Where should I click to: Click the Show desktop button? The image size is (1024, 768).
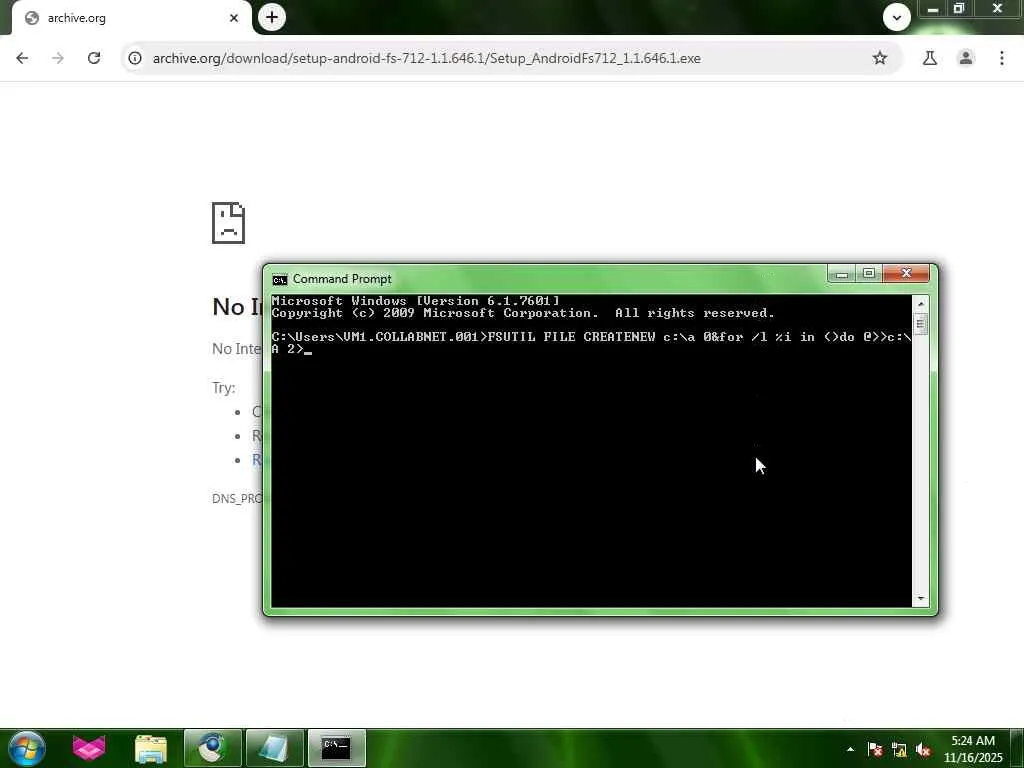[x=1017, y=748]
